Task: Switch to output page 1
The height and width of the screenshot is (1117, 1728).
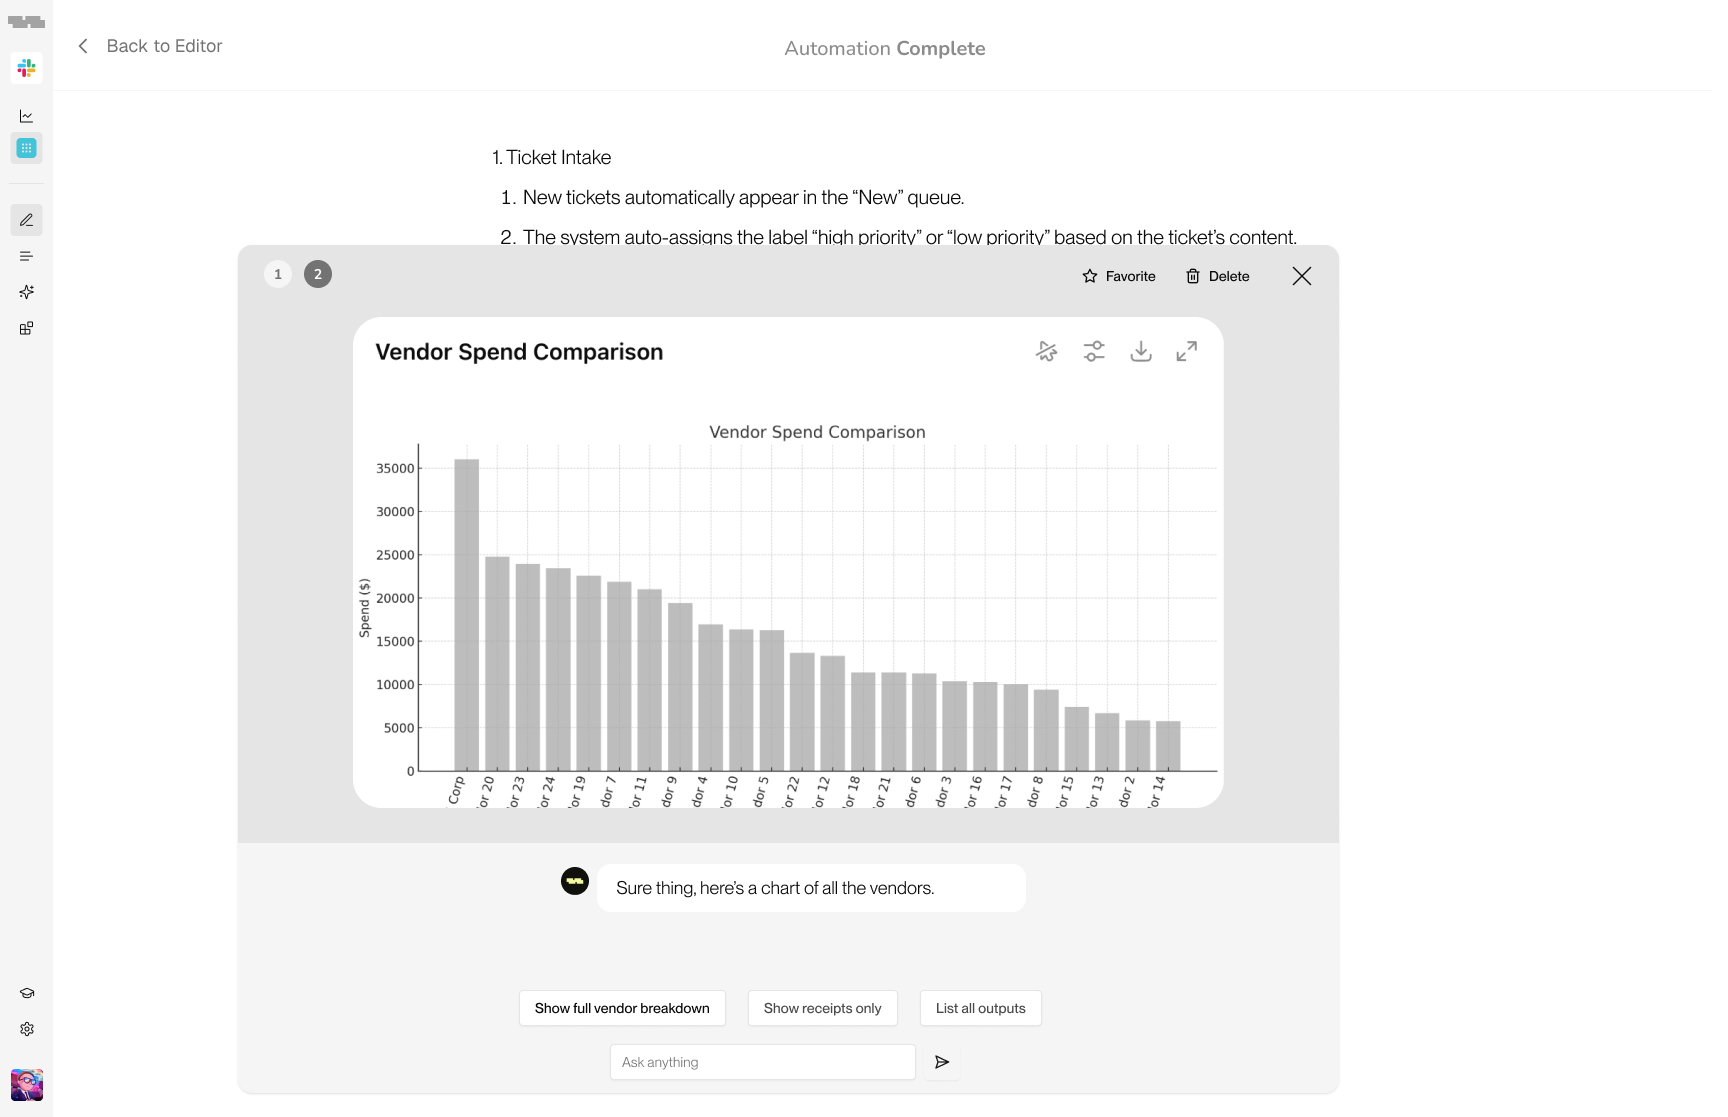Action: [x=278, y=274]
